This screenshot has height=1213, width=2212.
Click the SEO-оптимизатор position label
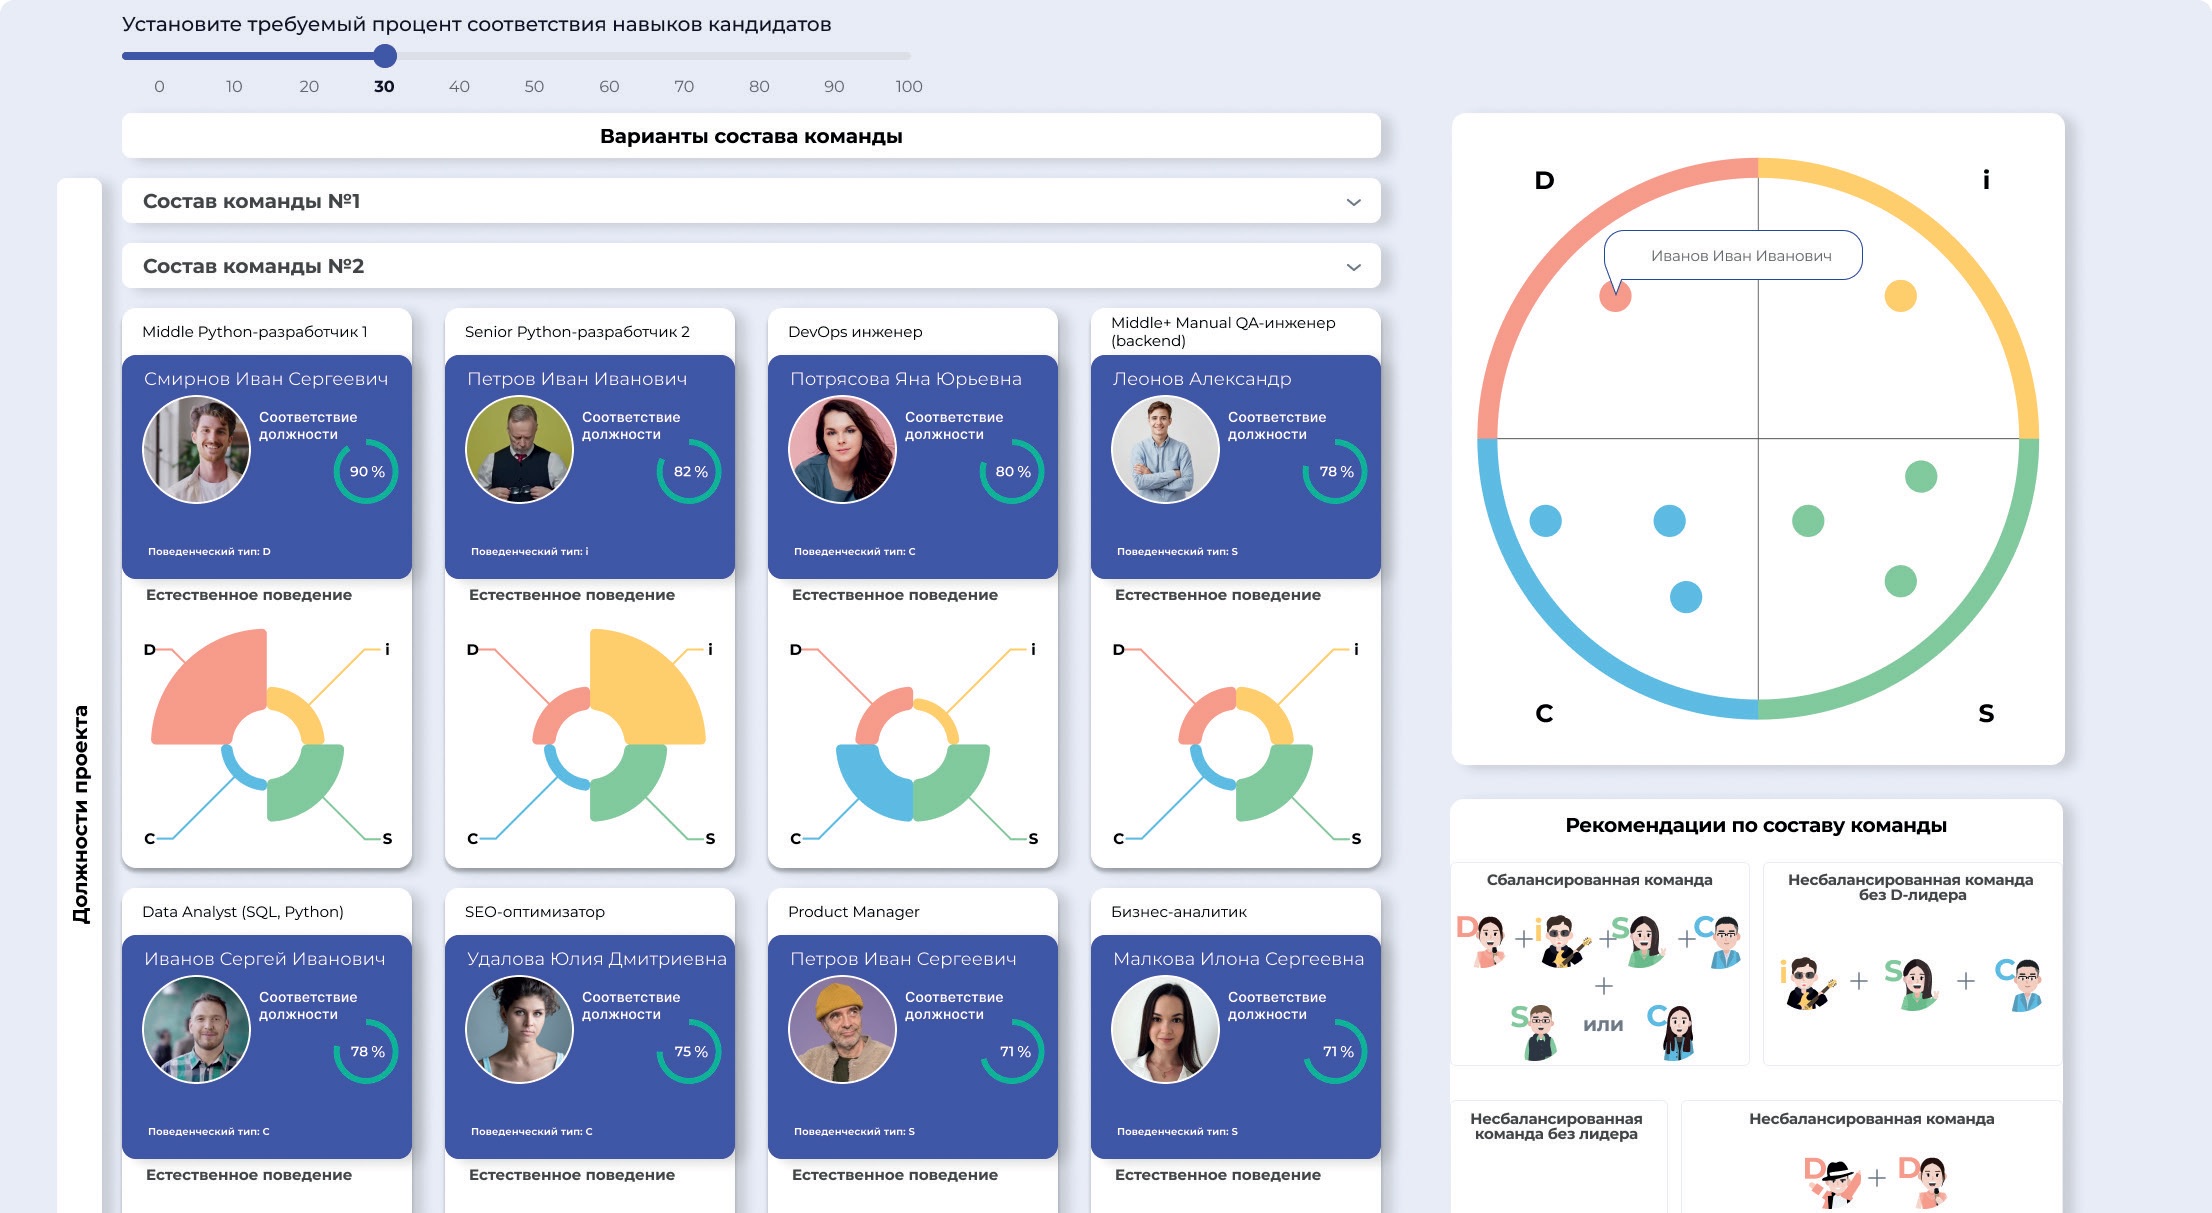click(535, 912)
